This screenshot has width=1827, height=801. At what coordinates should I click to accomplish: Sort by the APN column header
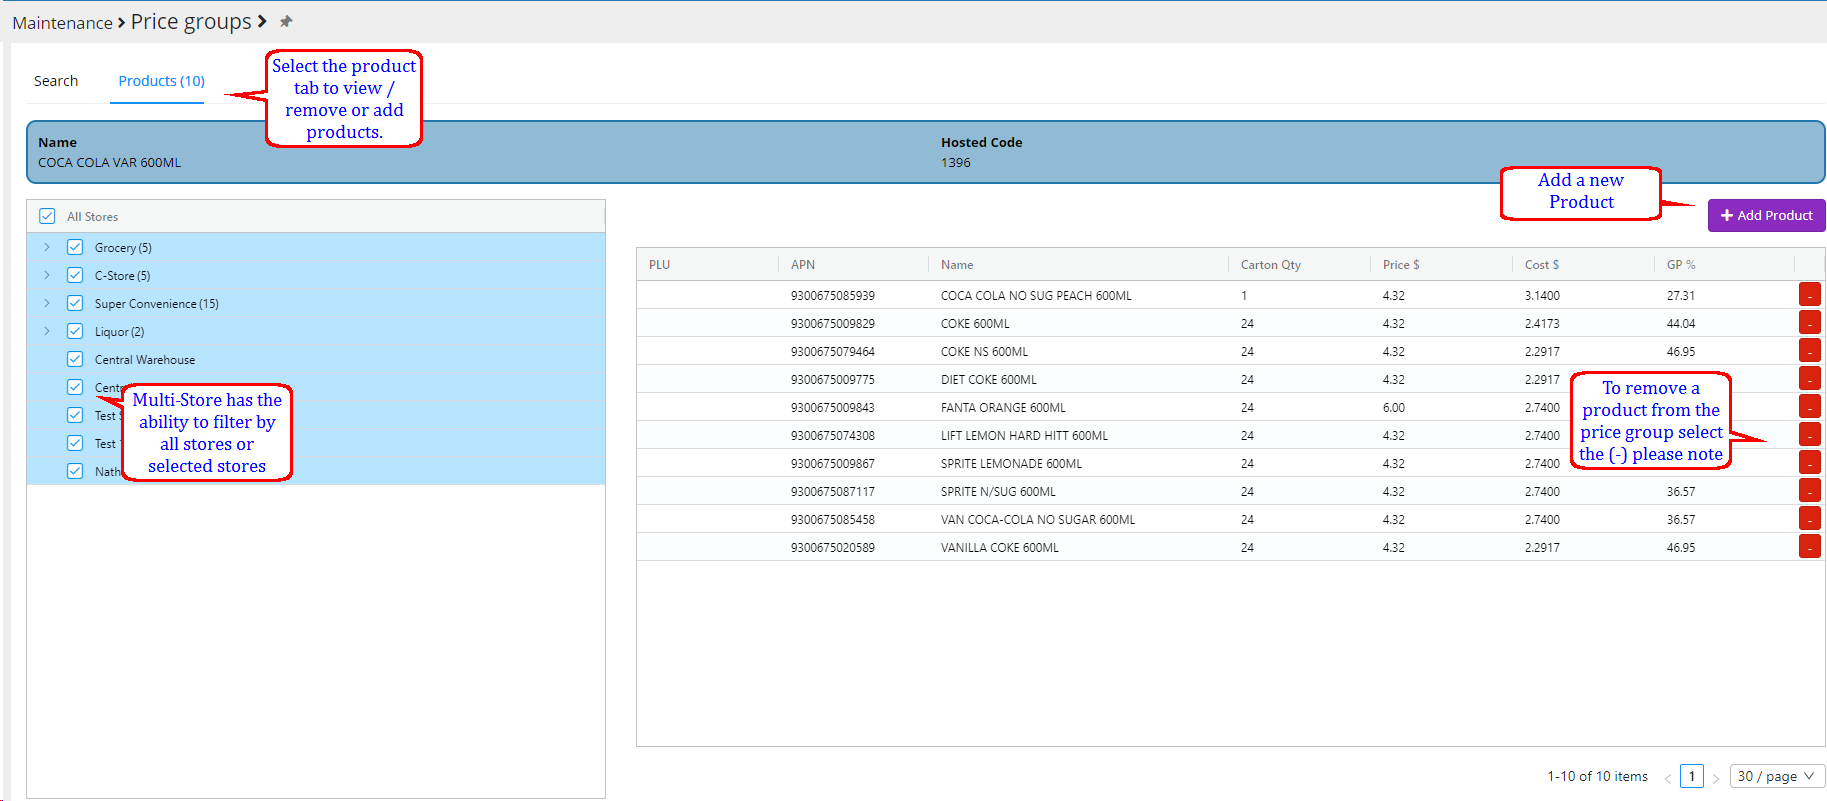click(x=803, y=265)
